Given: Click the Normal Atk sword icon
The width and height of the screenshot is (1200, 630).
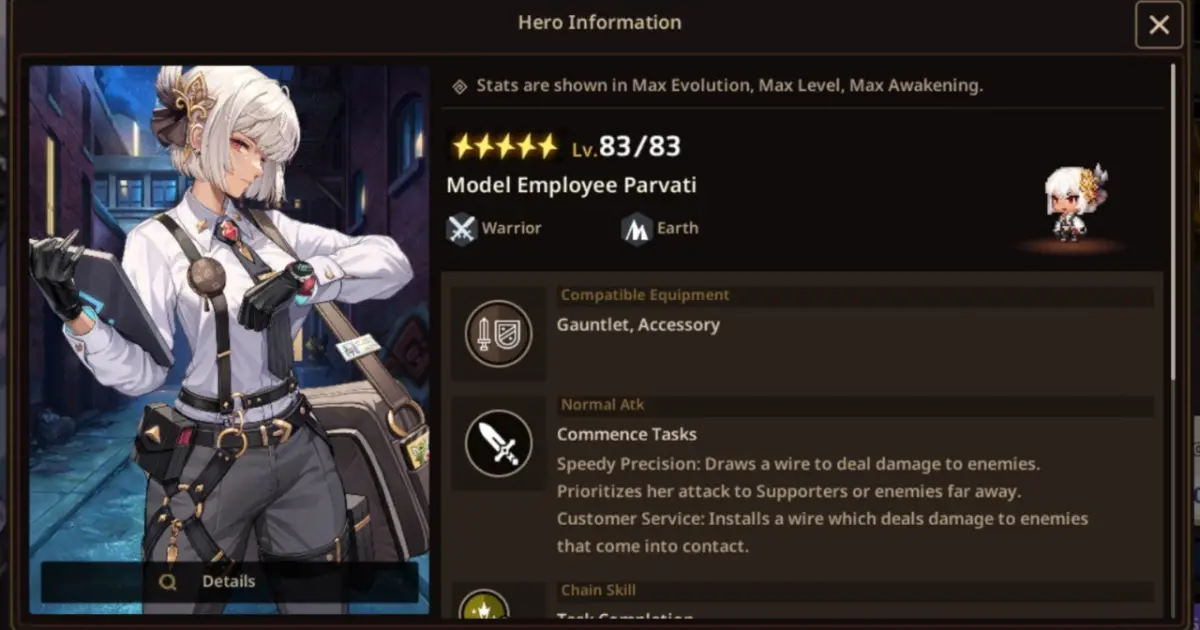Looking at the screenshot, I should [498, 443].
